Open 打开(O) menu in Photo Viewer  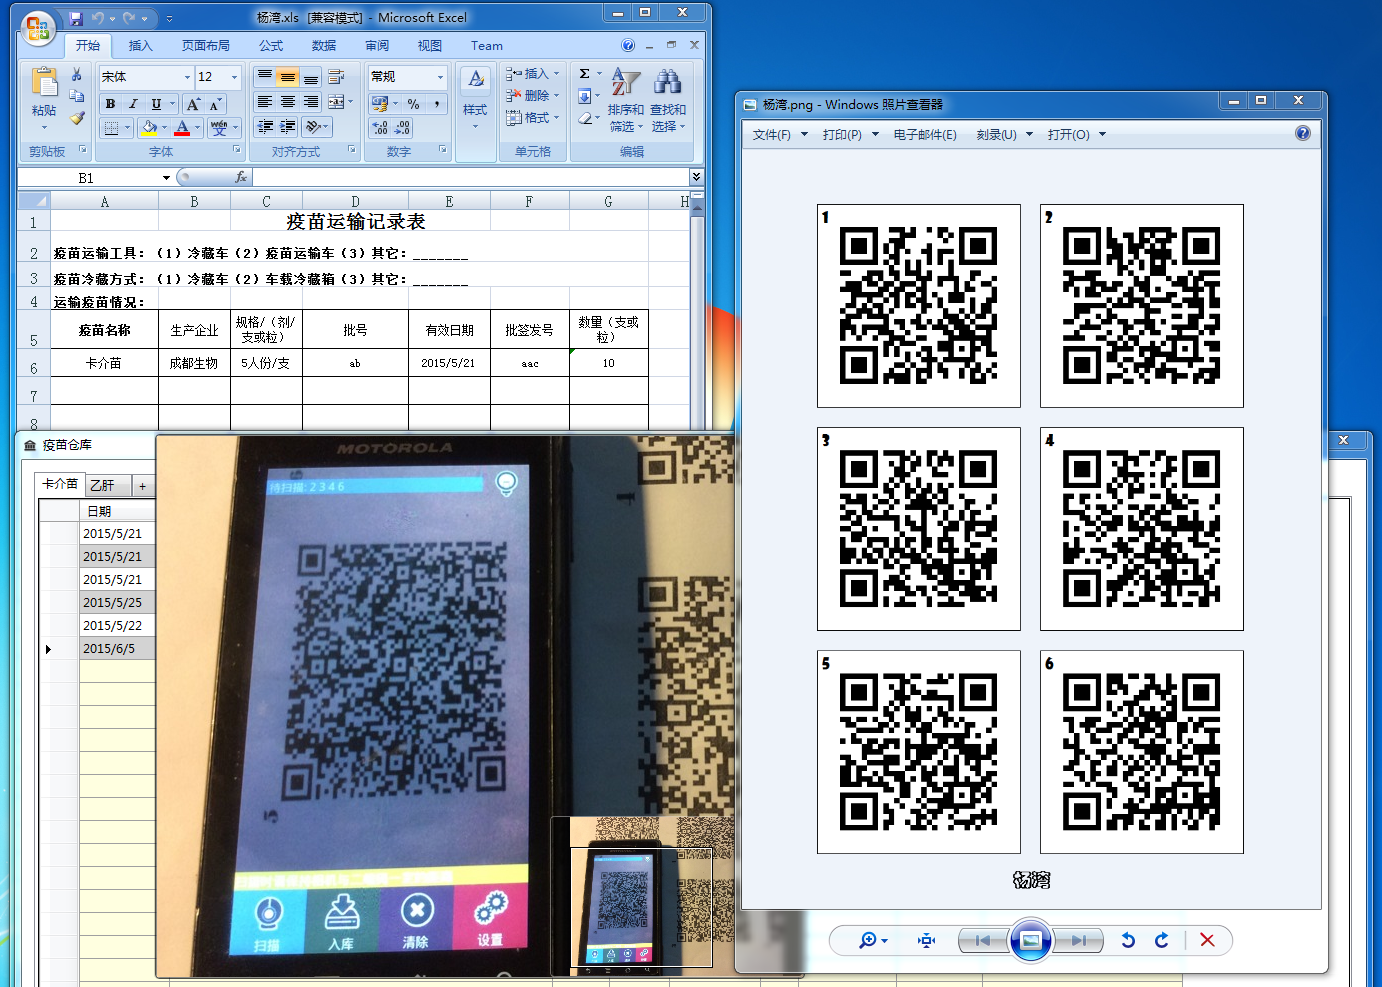1077,134
